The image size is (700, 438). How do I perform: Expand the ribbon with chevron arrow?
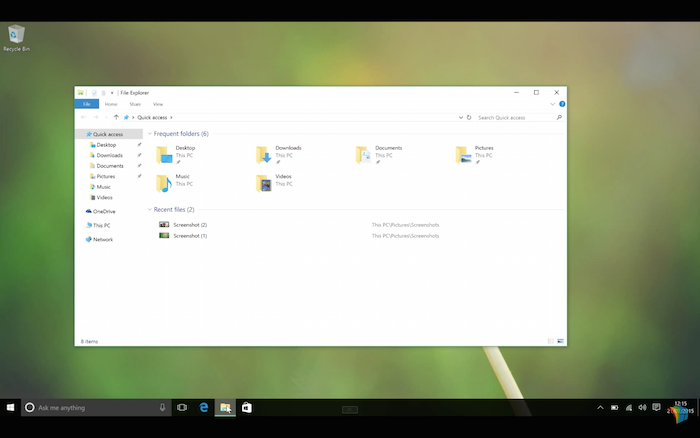[553, 104]
